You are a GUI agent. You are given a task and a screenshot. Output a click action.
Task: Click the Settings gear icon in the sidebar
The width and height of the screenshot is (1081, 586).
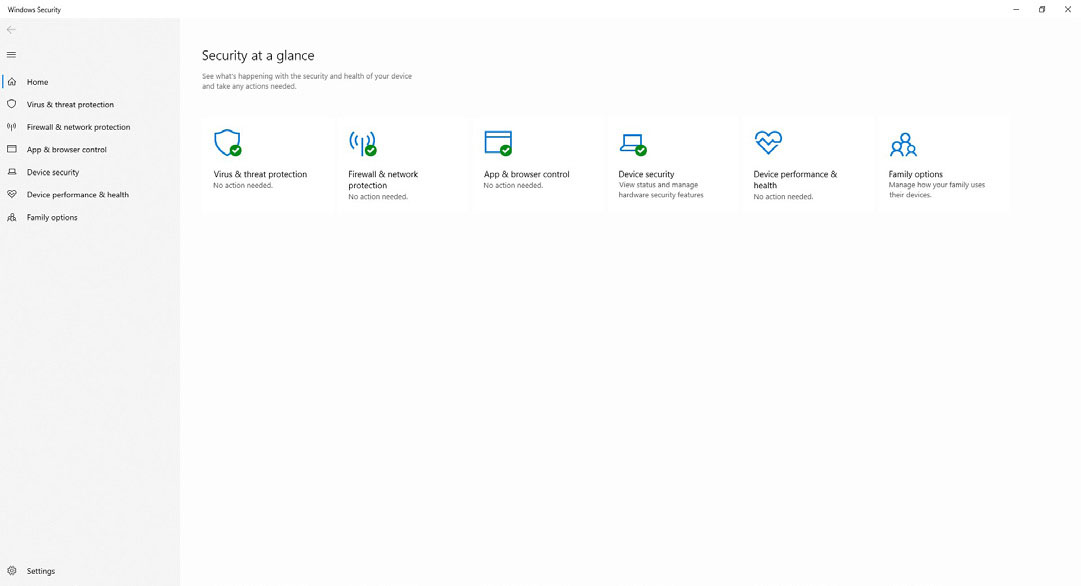pyautogui.click(x=12, y=571)
